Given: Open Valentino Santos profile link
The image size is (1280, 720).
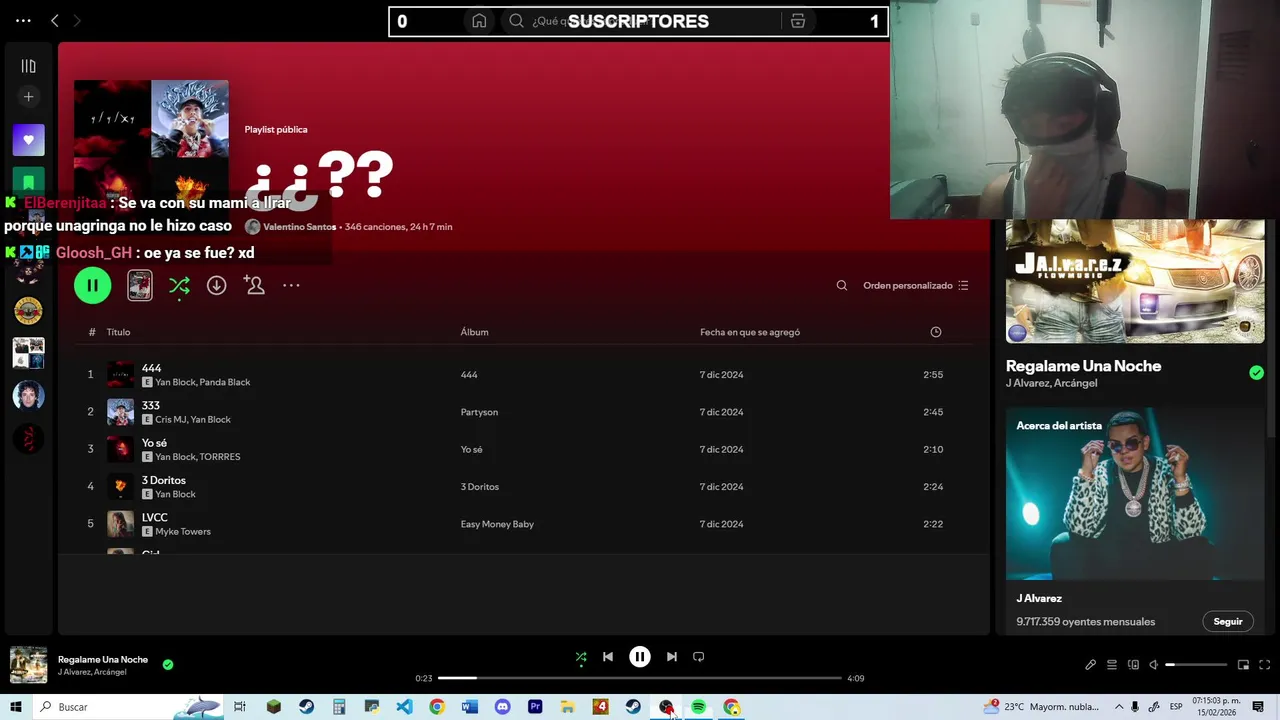Looking at the screenshot, I should (299, 227).
